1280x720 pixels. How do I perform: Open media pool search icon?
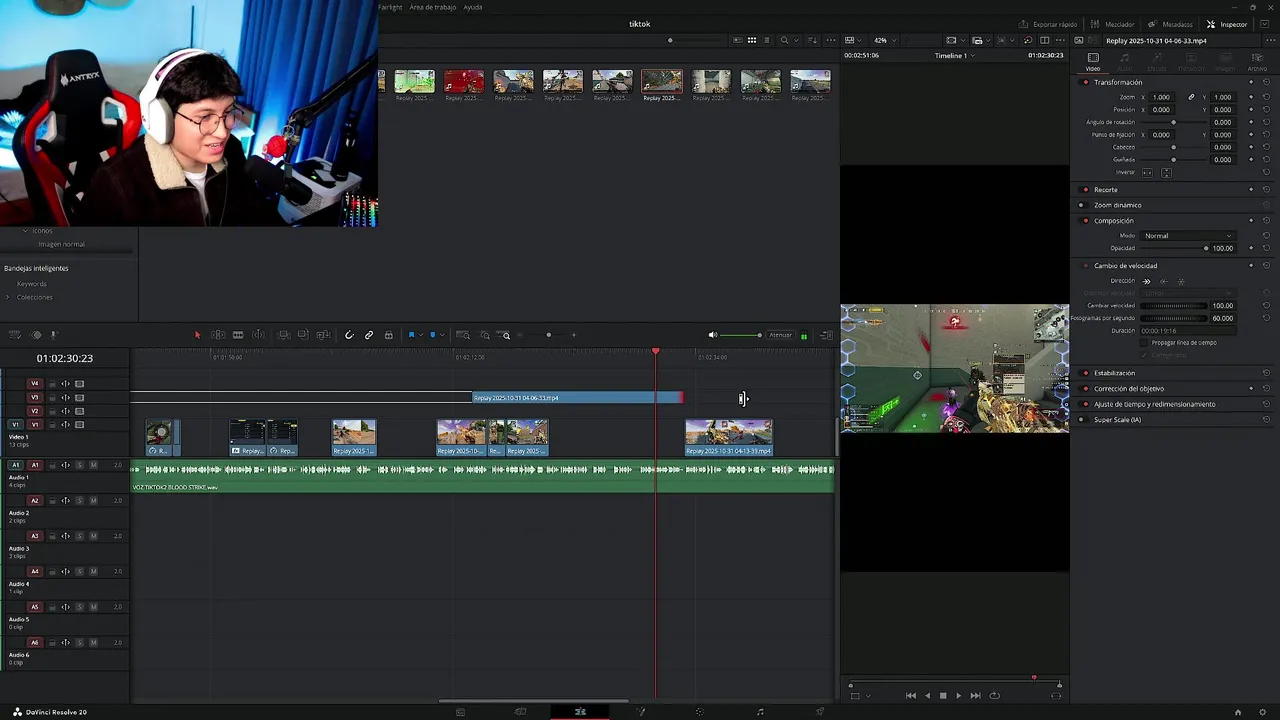tap(785, 40)
